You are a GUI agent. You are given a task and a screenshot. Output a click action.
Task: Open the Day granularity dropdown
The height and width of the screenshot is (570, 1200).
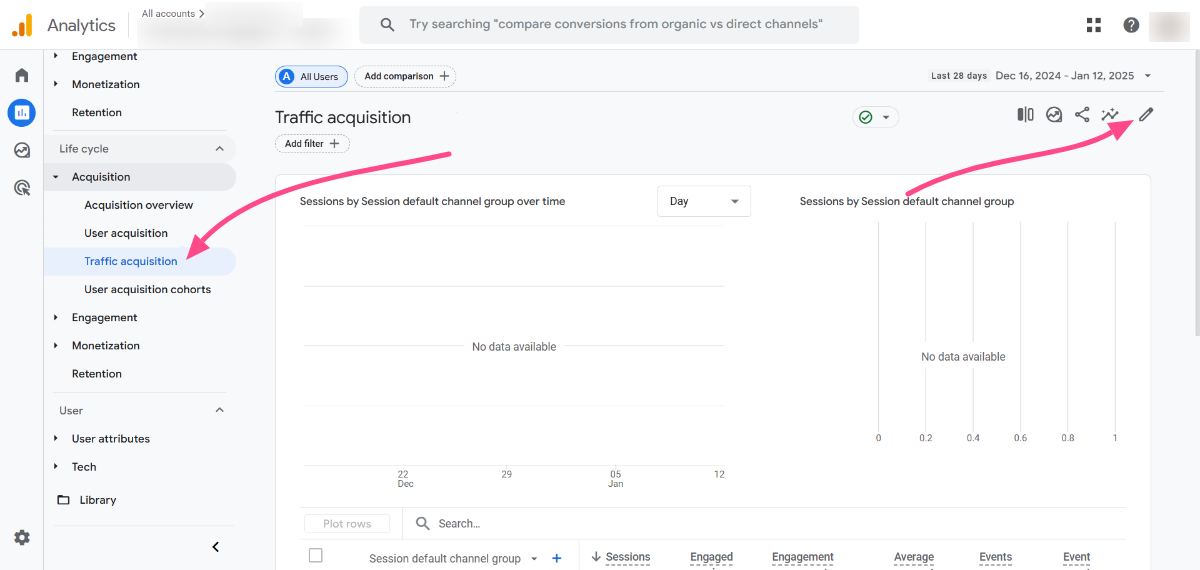tap(703, 201)
